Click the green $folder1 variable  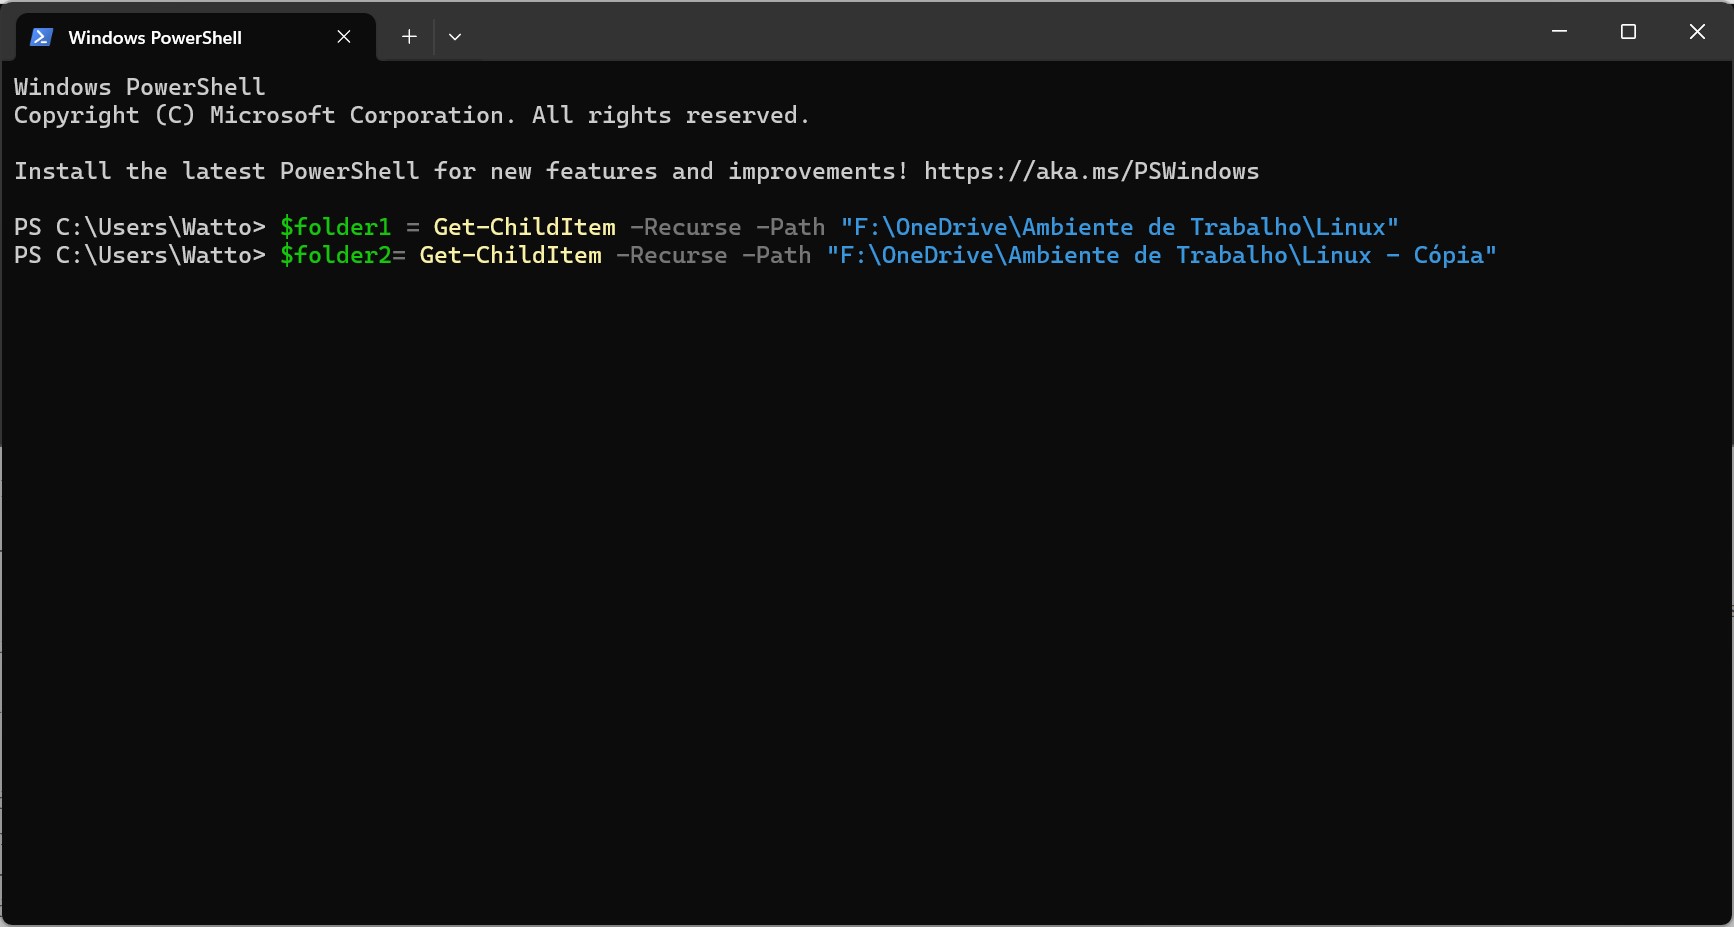[x=335, y=227]
